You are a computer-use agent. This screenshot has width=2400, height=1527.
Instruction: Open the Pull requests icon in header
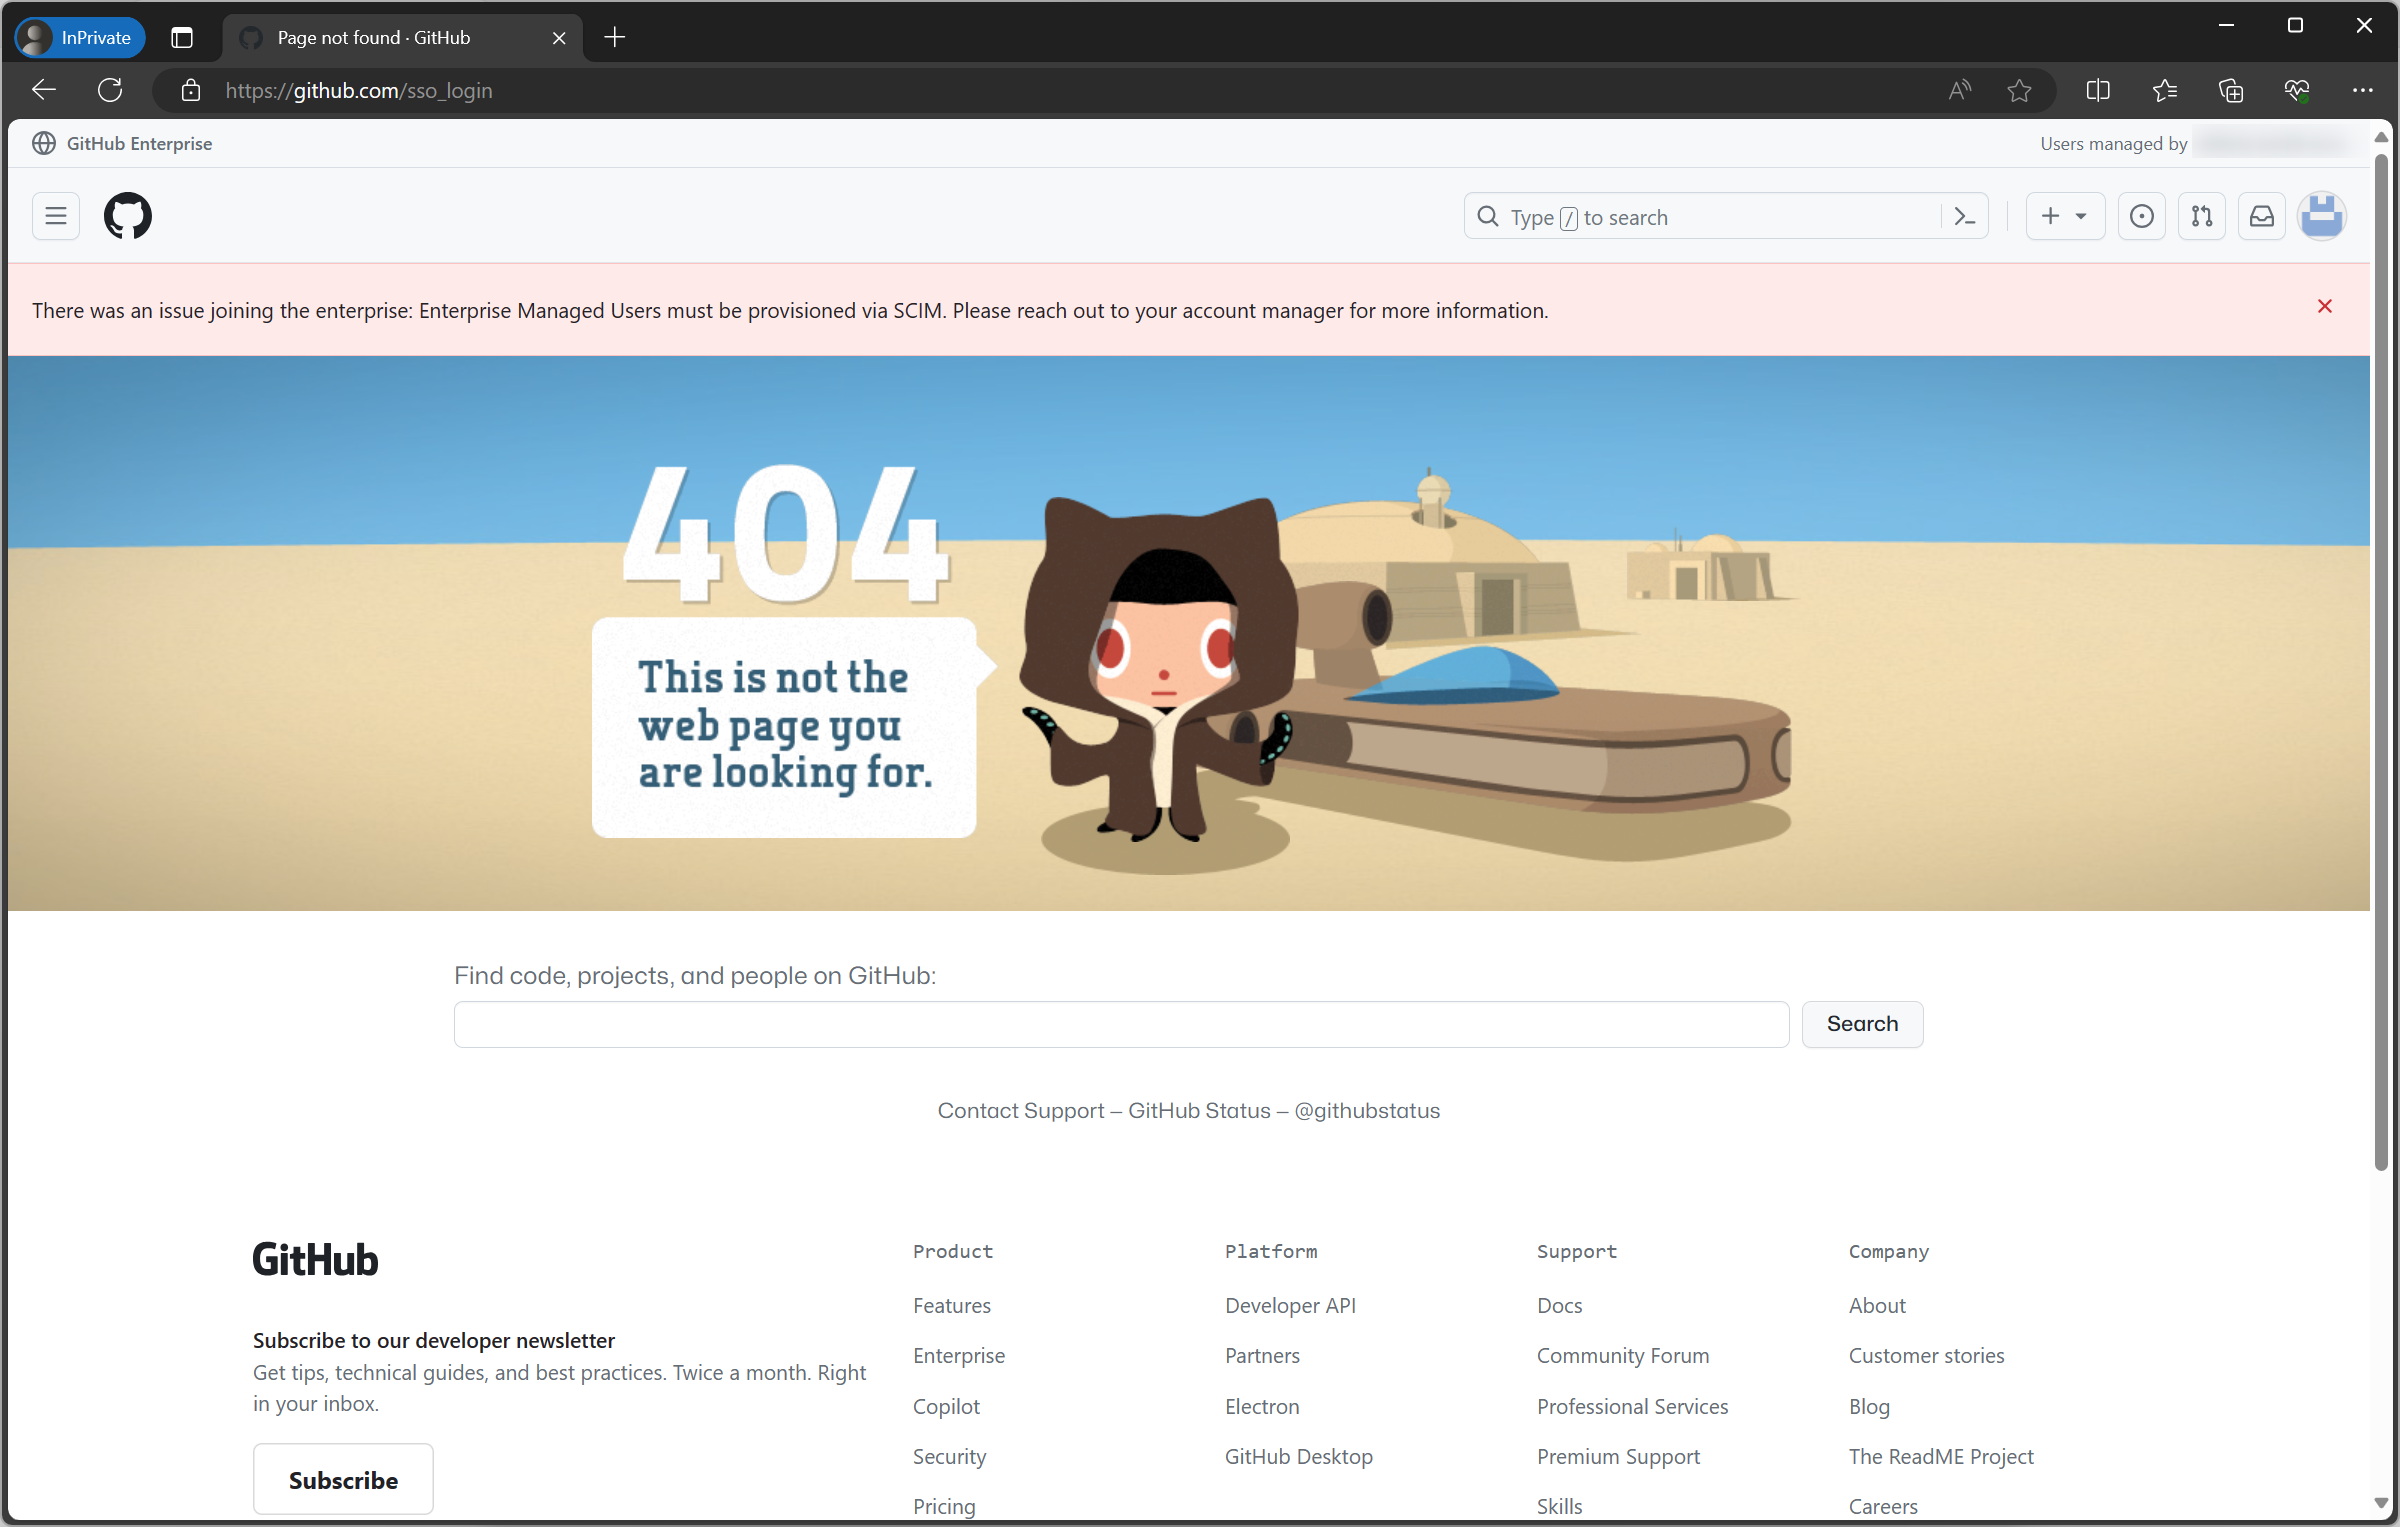(x=2202, y=216)
